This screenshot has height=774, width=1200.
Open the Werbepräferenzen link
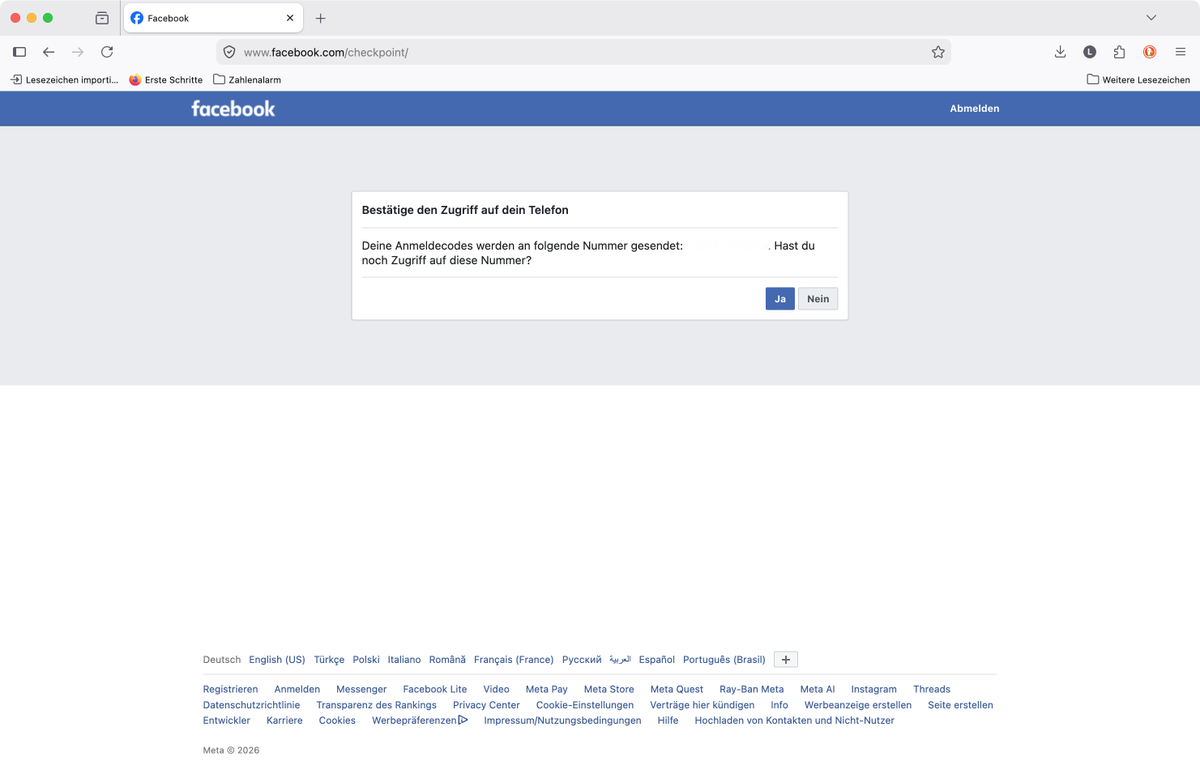419,720
